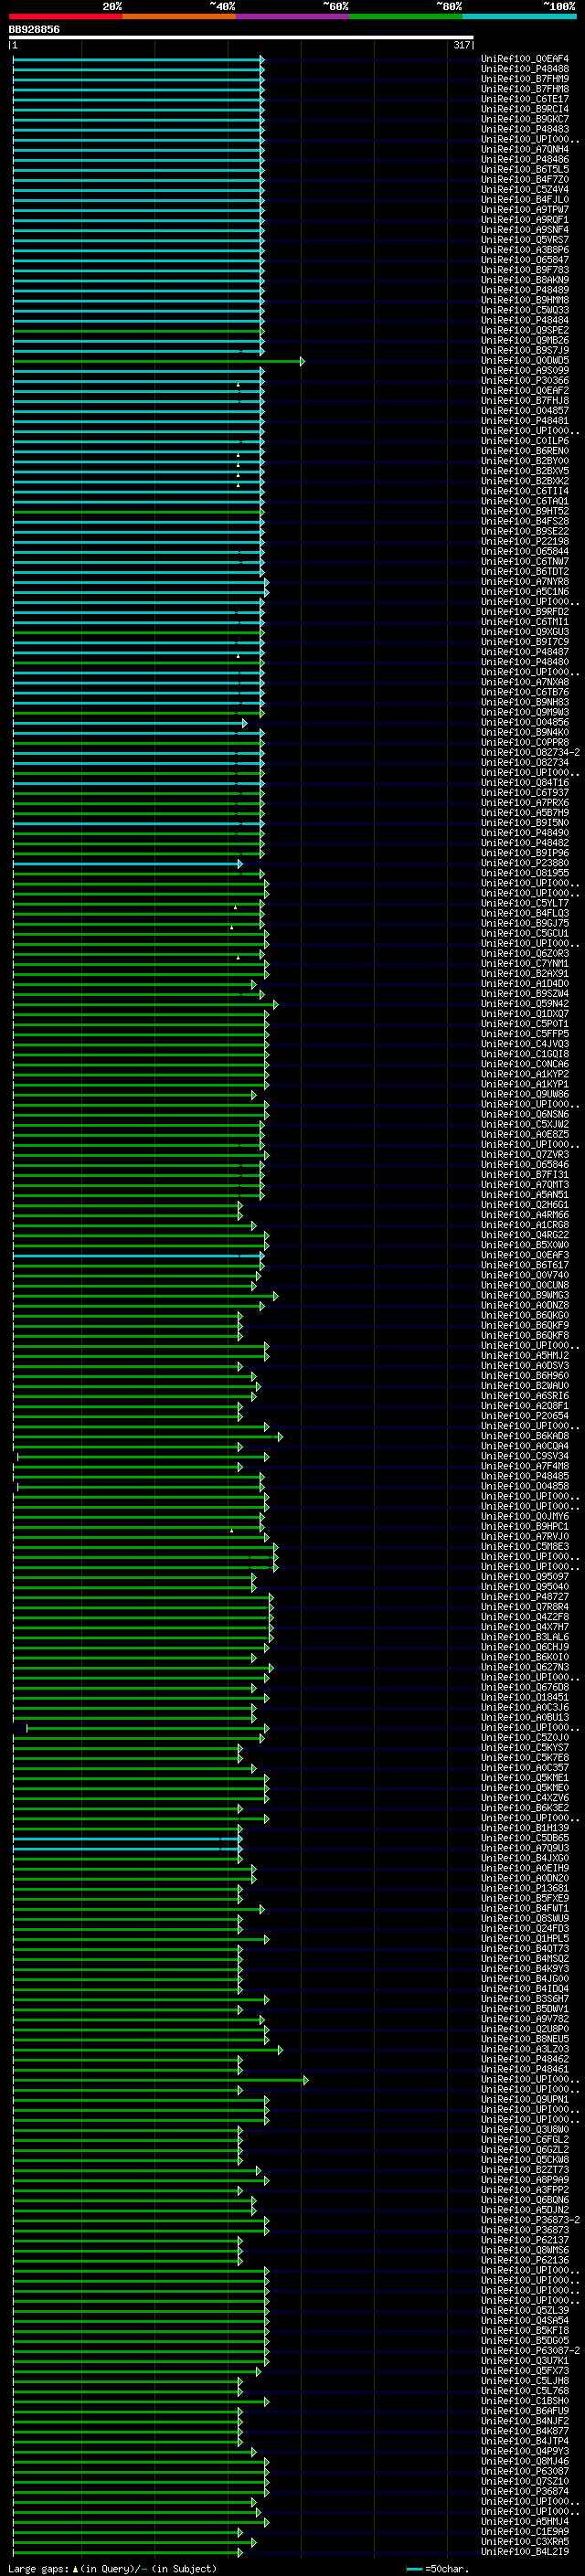Select hit label UniRef100_C5YLT7

[x=525, y=904]
